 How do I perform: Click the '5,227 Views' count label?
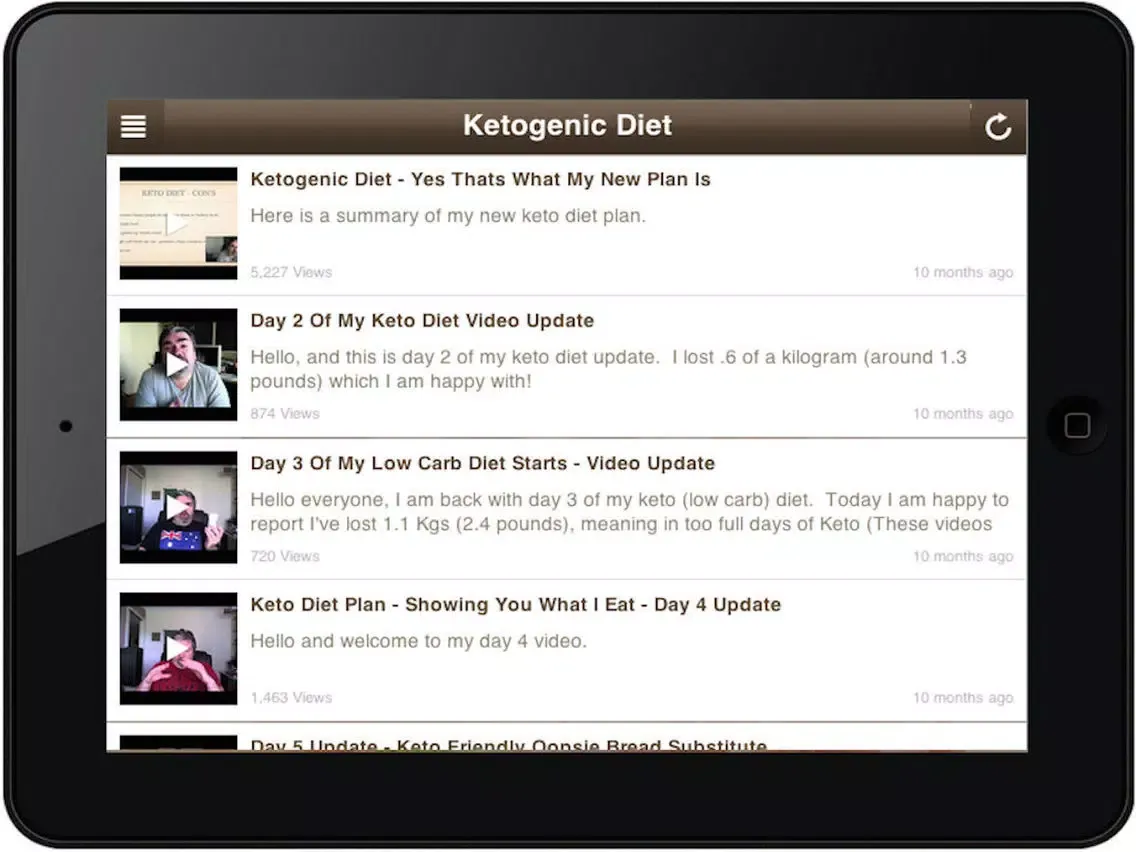tap(290, 271)
